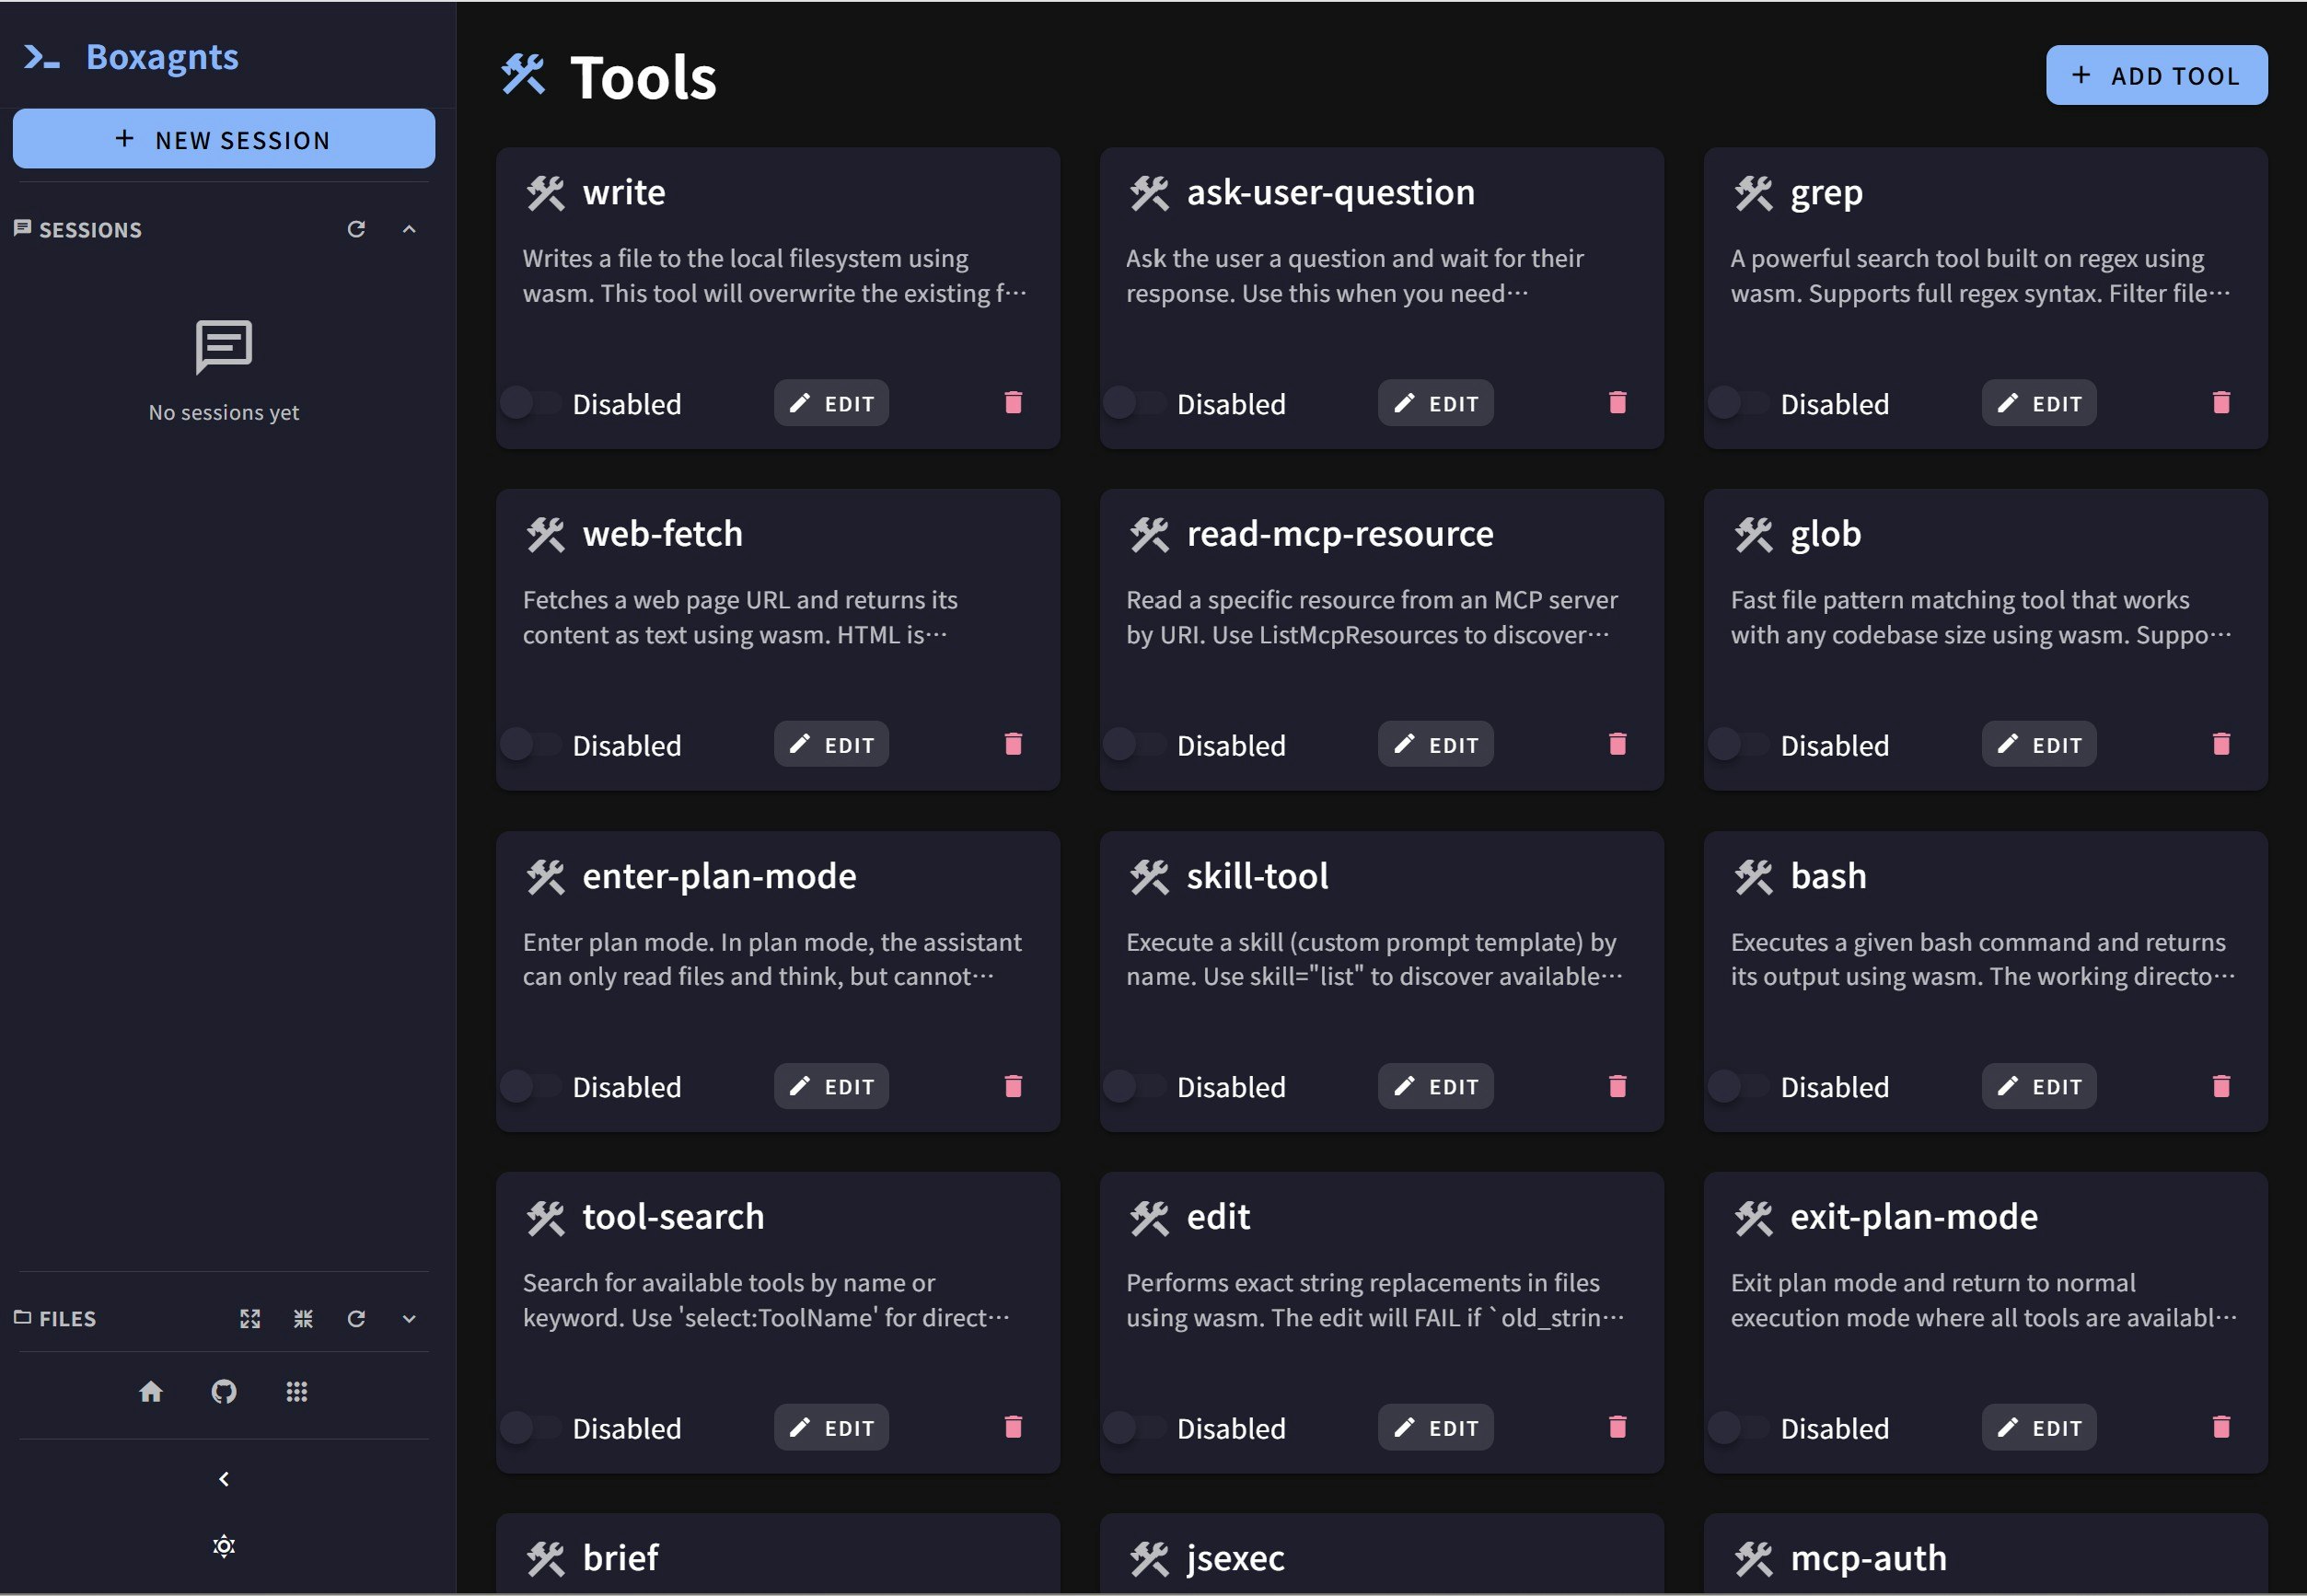Collapse the sidebar with left chevron

tap(224, 1479)
